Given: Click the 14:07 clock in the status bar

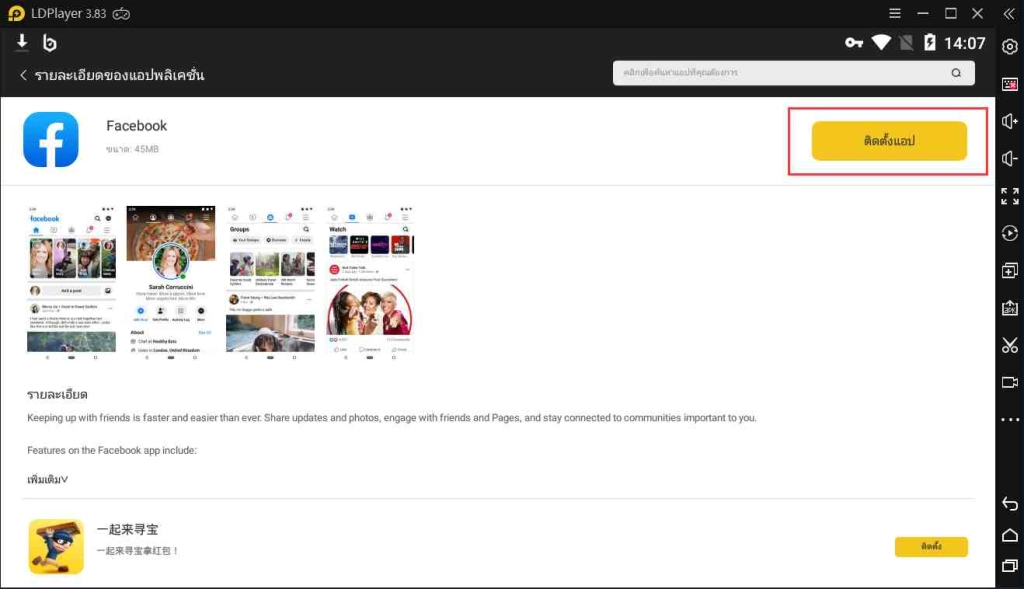Looking at the screenshot, I should click(x=965, y=43).
